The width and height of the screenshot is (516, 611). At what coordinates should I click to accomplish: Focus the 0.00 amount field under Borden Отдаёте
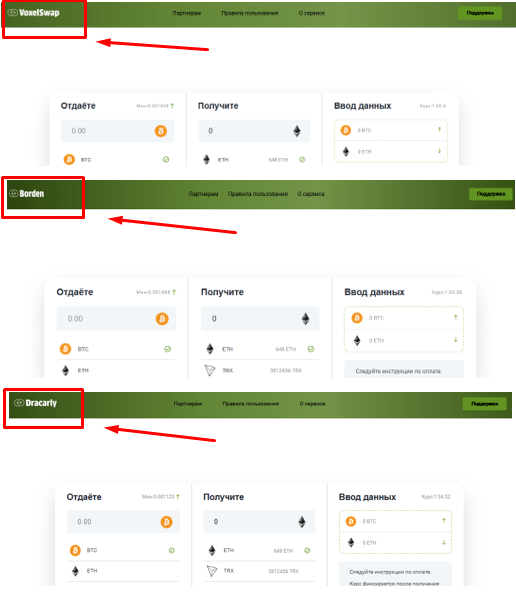pyautogui.click(x=116, y=319)
